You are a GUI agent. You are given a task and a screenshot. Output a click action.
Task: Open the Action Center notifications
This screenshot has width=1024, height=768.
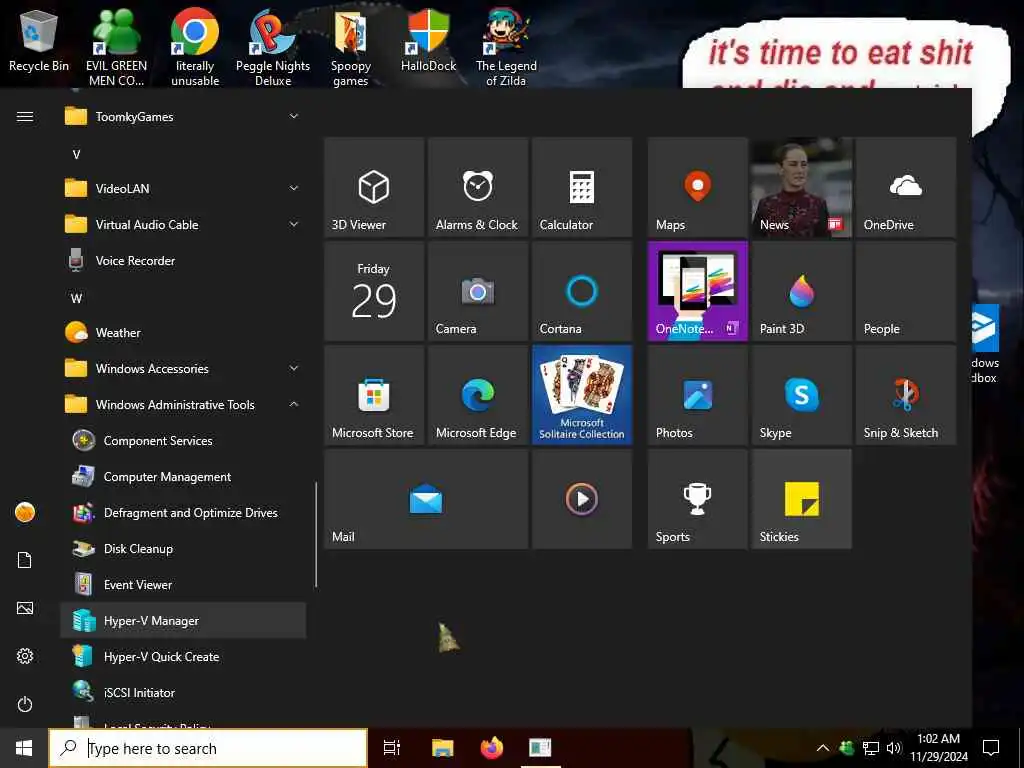pyautogui.click(x=991, y=748)
